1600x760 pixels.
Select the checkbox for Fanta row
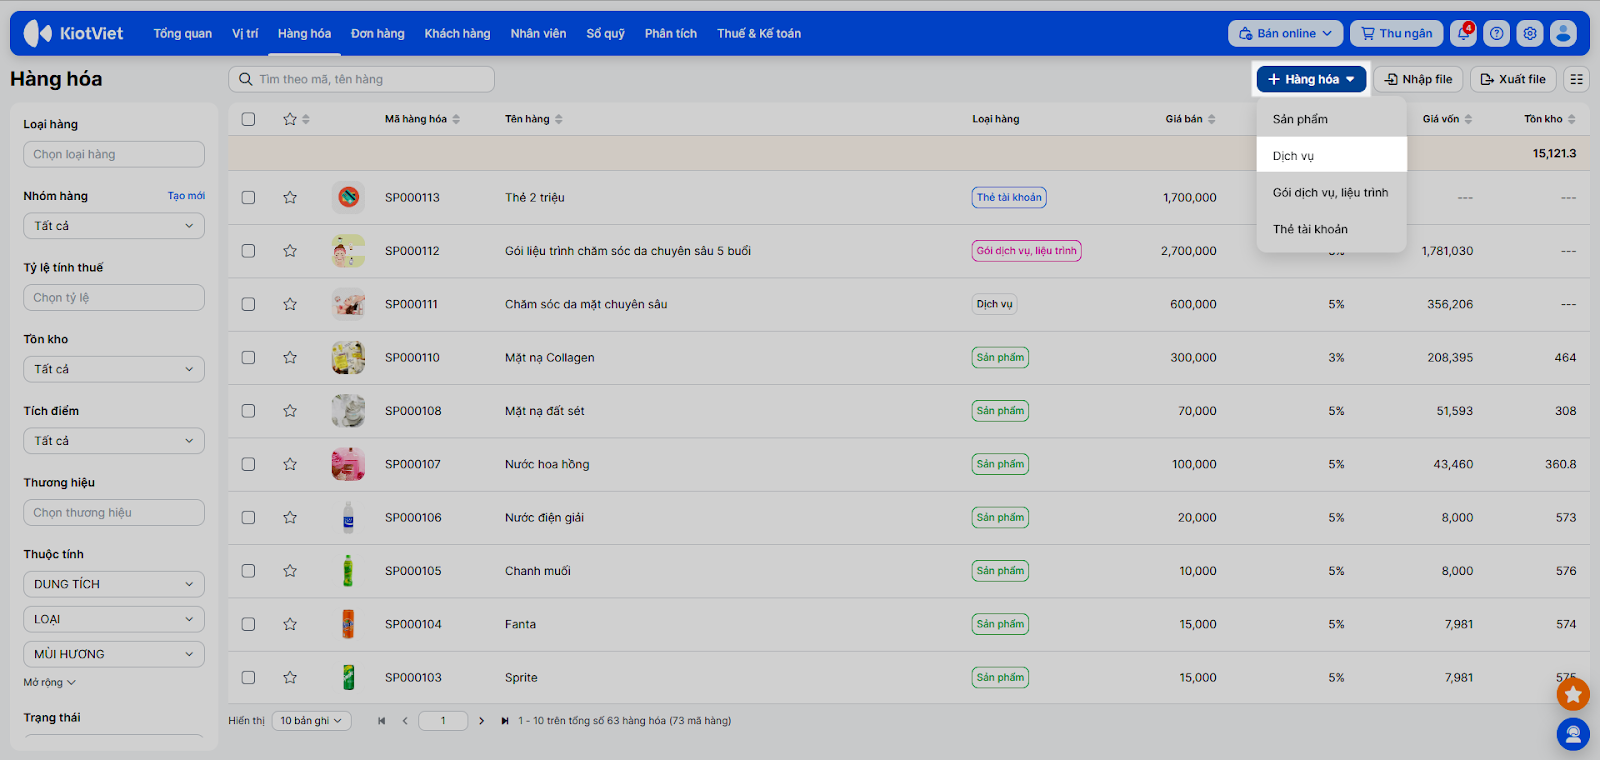248,624
